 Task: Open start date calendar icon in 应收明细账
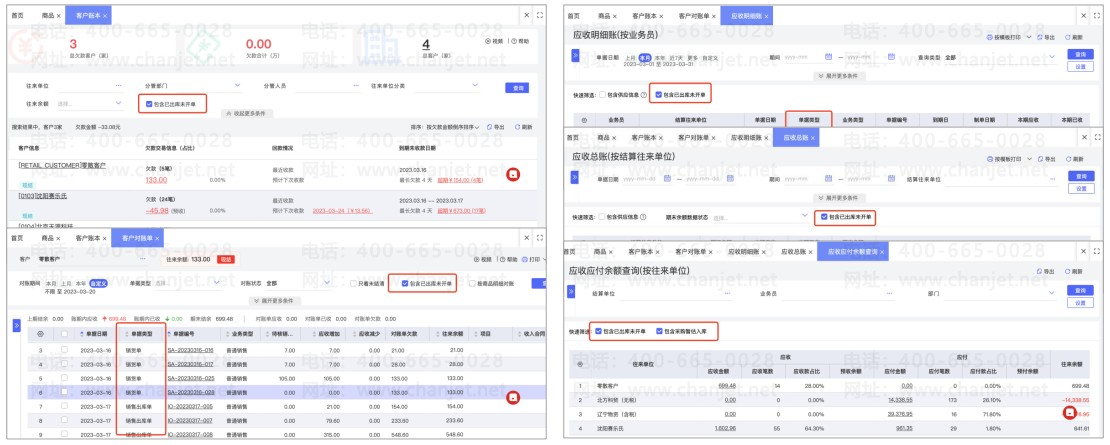tap(828, 57)
